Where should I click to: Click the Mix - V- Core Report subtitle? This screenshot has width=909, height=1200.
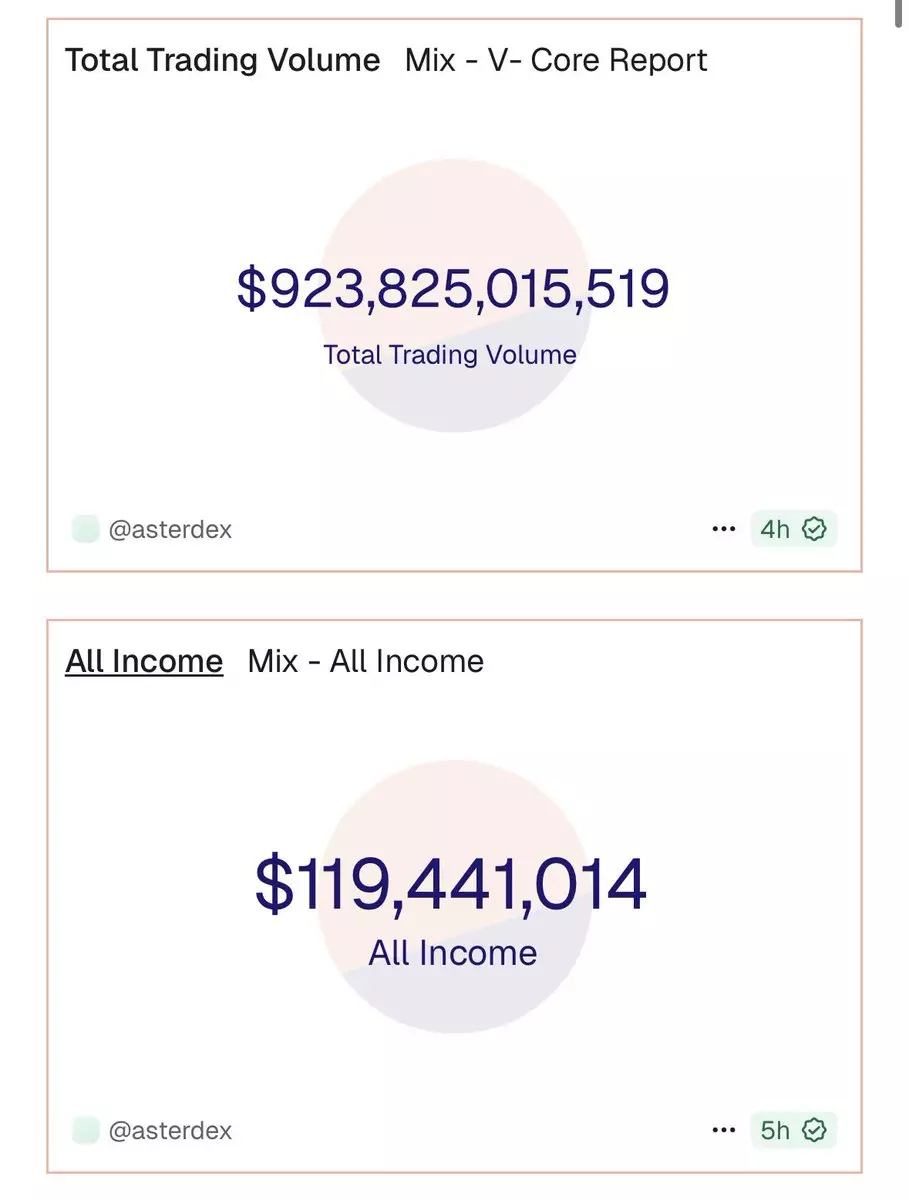(556, 60)
